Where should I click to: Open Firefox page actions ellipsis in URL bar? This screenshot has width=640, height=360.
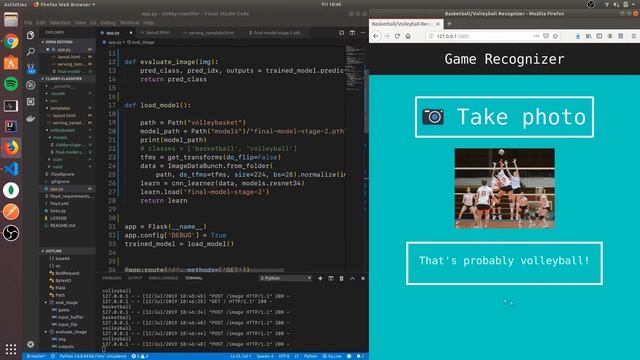click(x=536, y=36)
